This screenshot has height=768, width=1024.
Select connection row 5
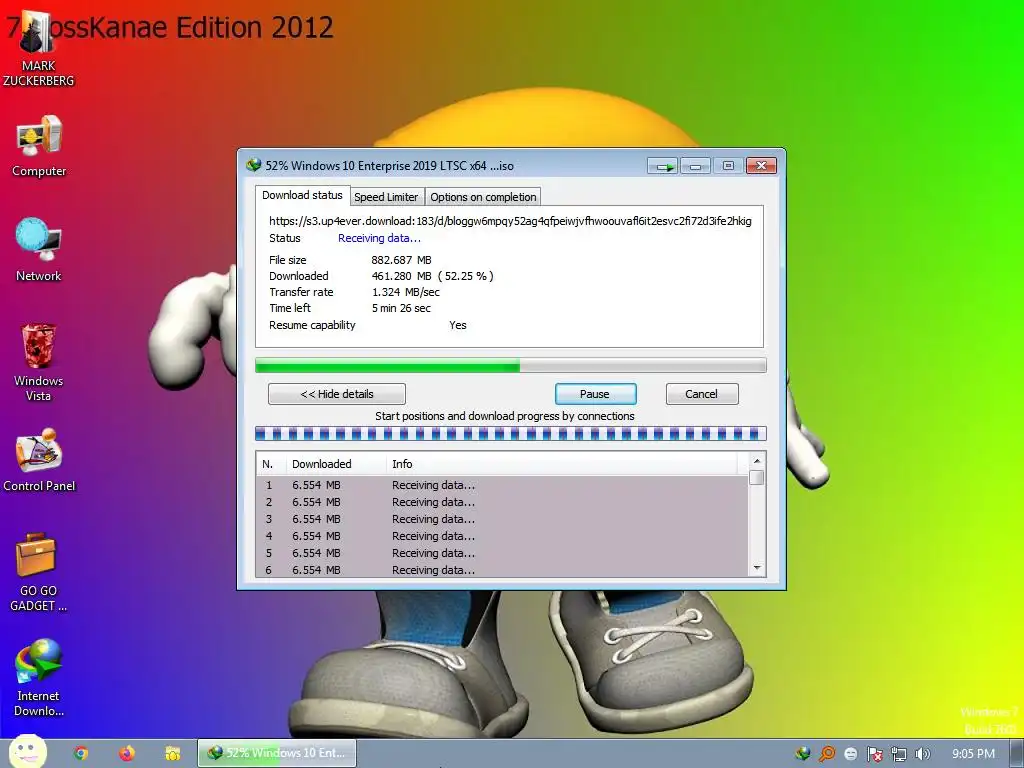(x=502, y=553)
